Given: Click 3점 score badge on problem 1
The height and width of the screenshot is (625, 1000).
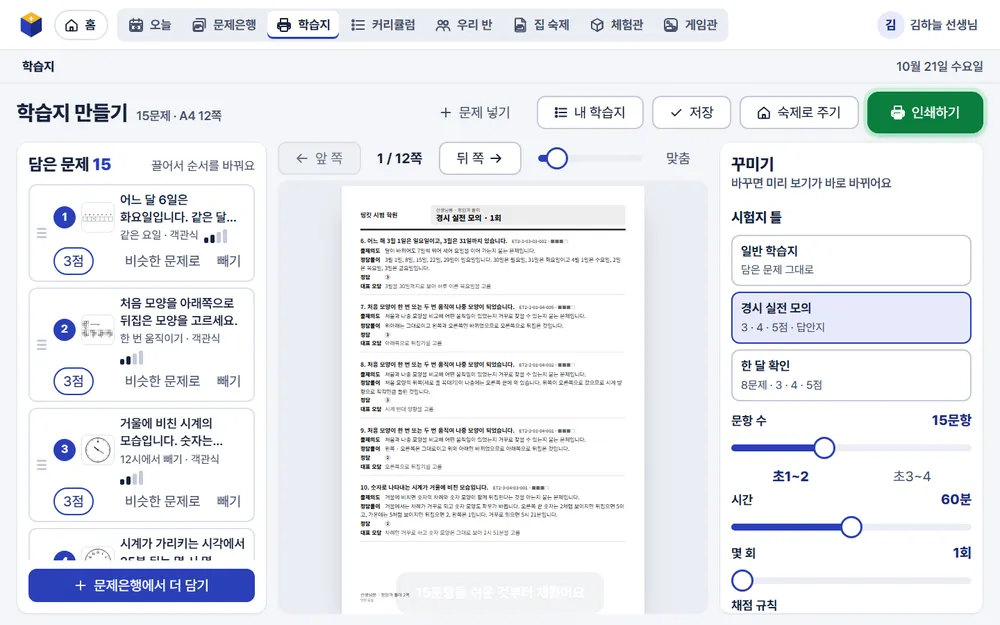Looking at the screenshot, I should (x=73, y=261).
